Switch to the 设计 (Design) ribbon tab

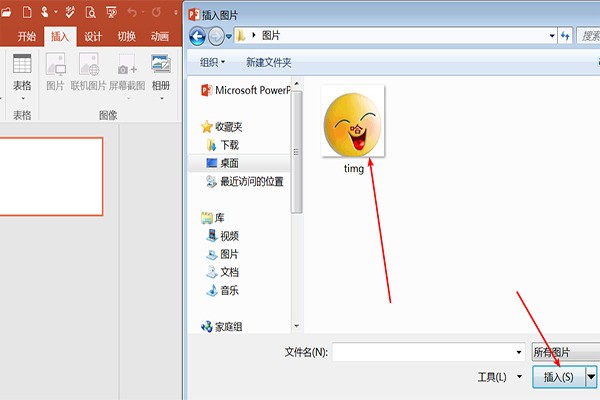click(93, 36)
